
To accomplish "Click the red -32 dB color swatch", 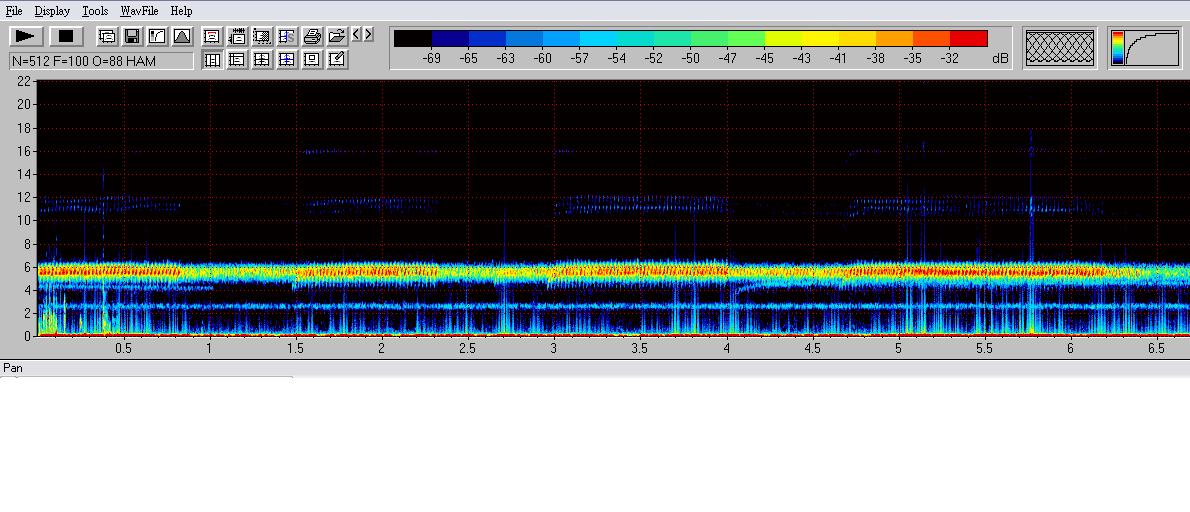I will [968, 39].
